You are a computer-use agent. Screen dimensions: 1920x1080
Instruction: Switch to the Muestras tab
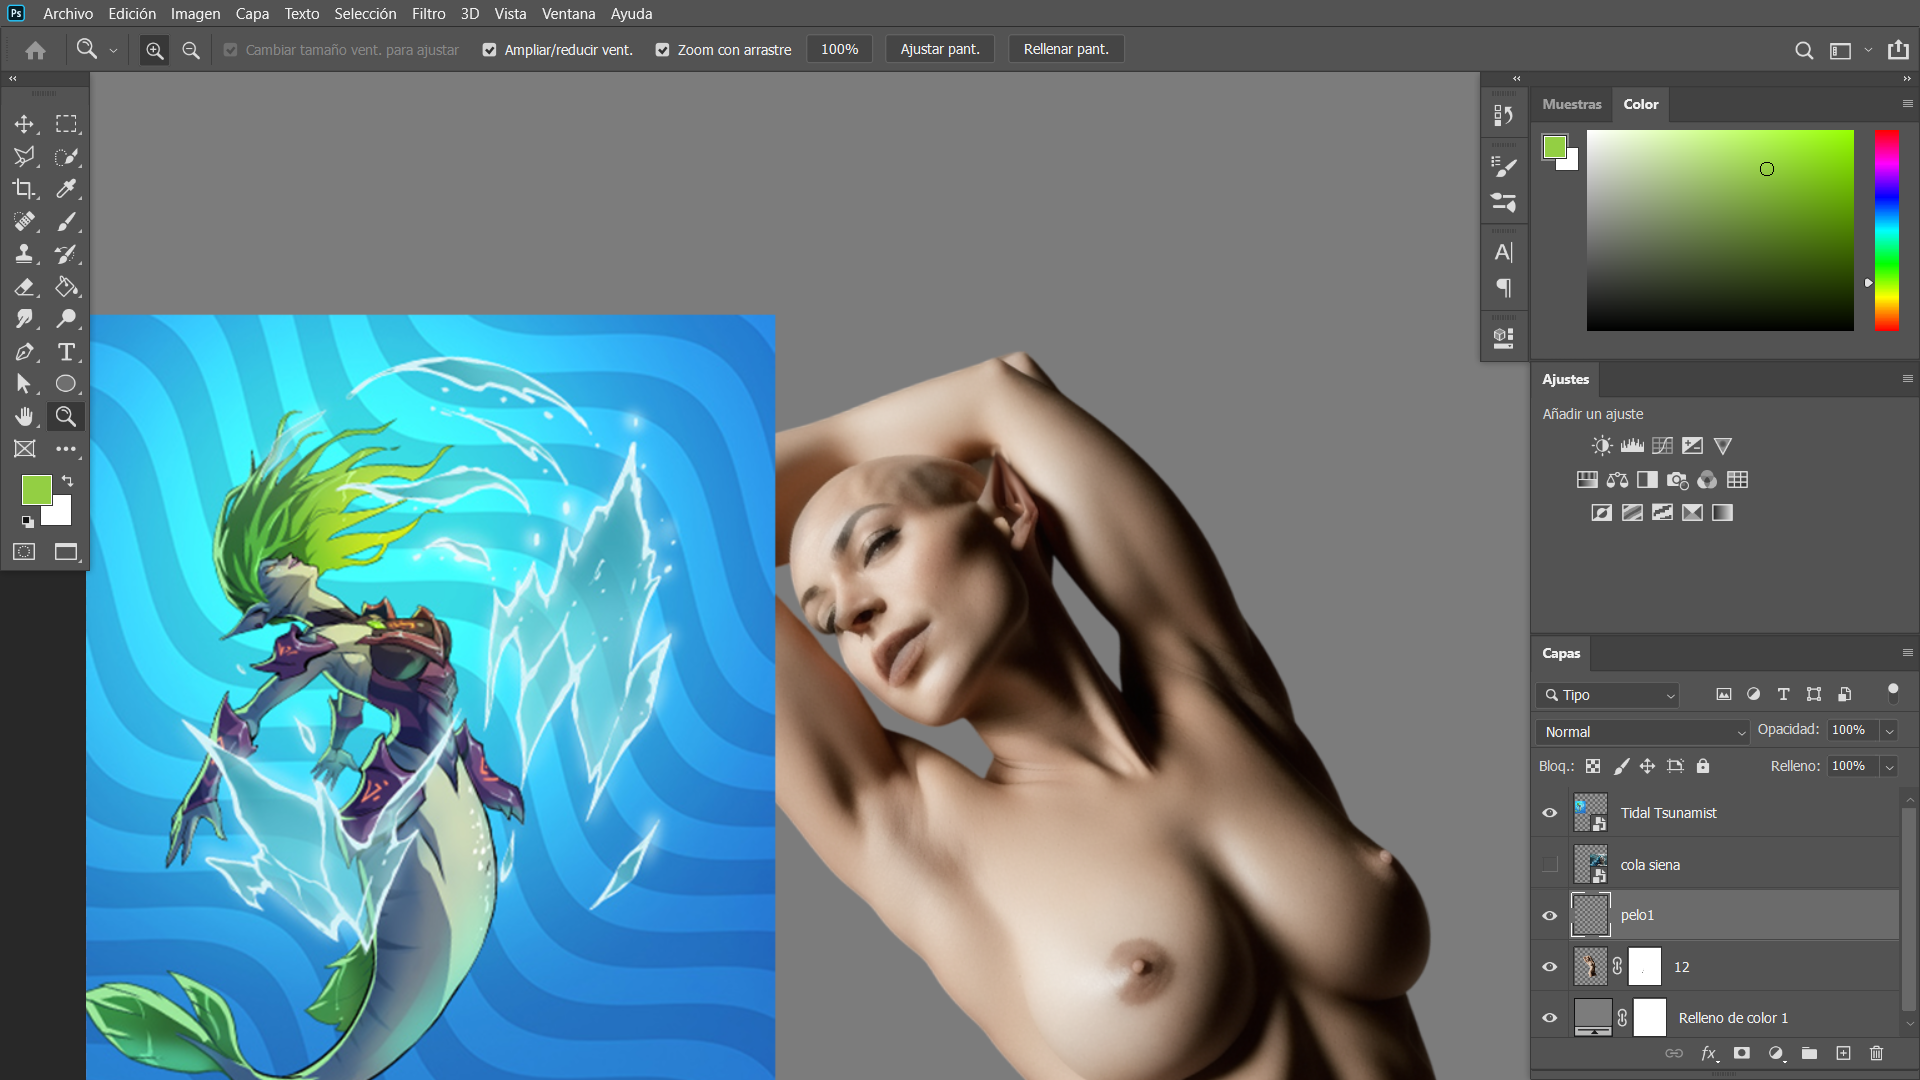point(1571,104)
